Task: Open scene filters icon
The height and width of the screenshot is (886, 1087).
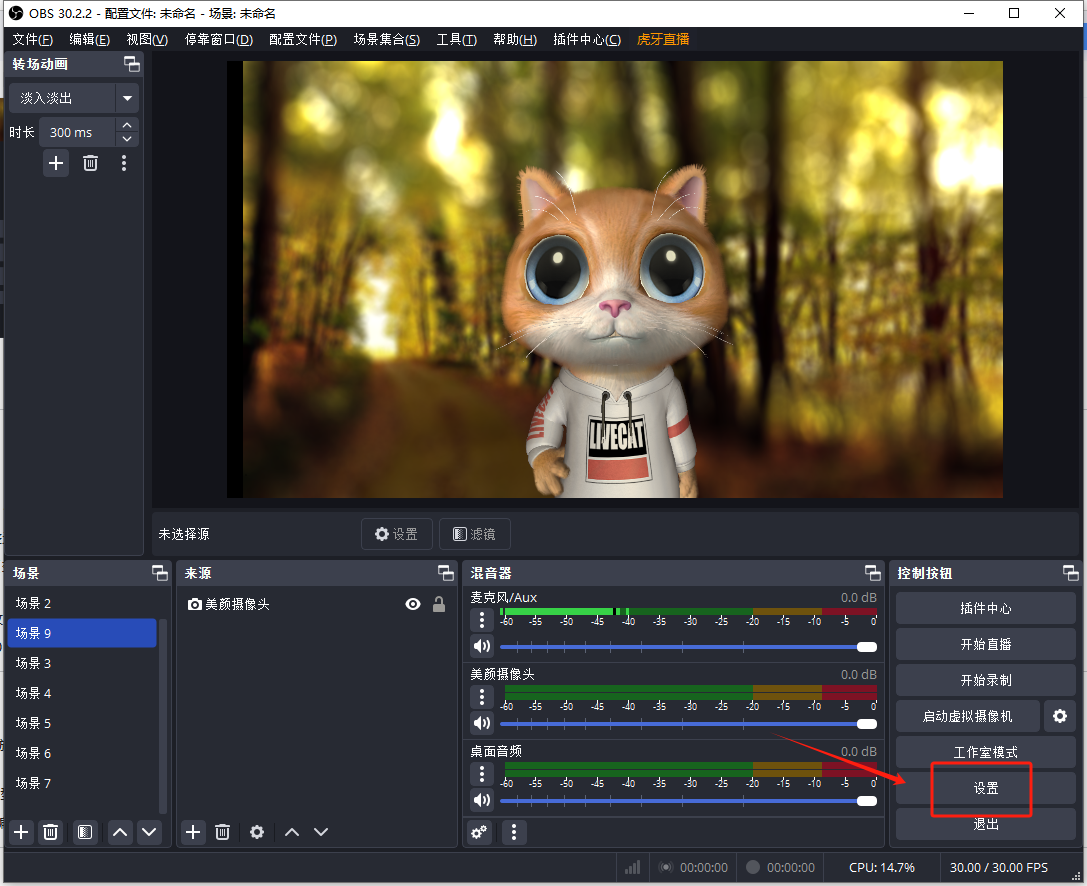Action: (85, 832)
